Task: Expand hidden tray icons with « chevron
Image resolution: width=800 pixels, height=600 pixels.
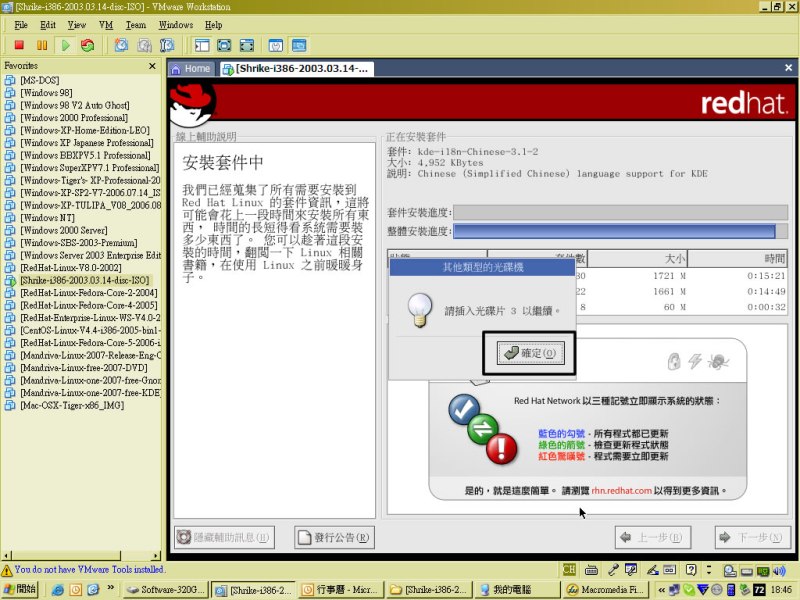Action: [x=661, y=590]
